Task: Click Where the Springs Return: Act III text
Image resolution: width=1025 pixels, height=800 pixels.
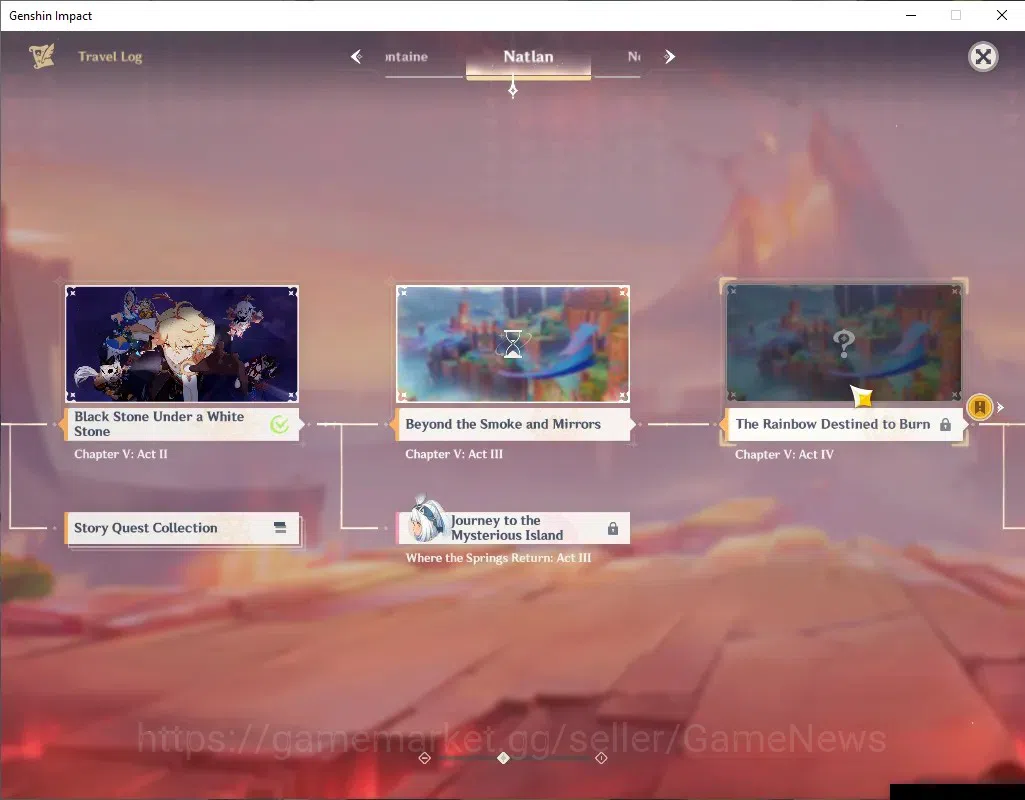Action: tap(498, 558)
